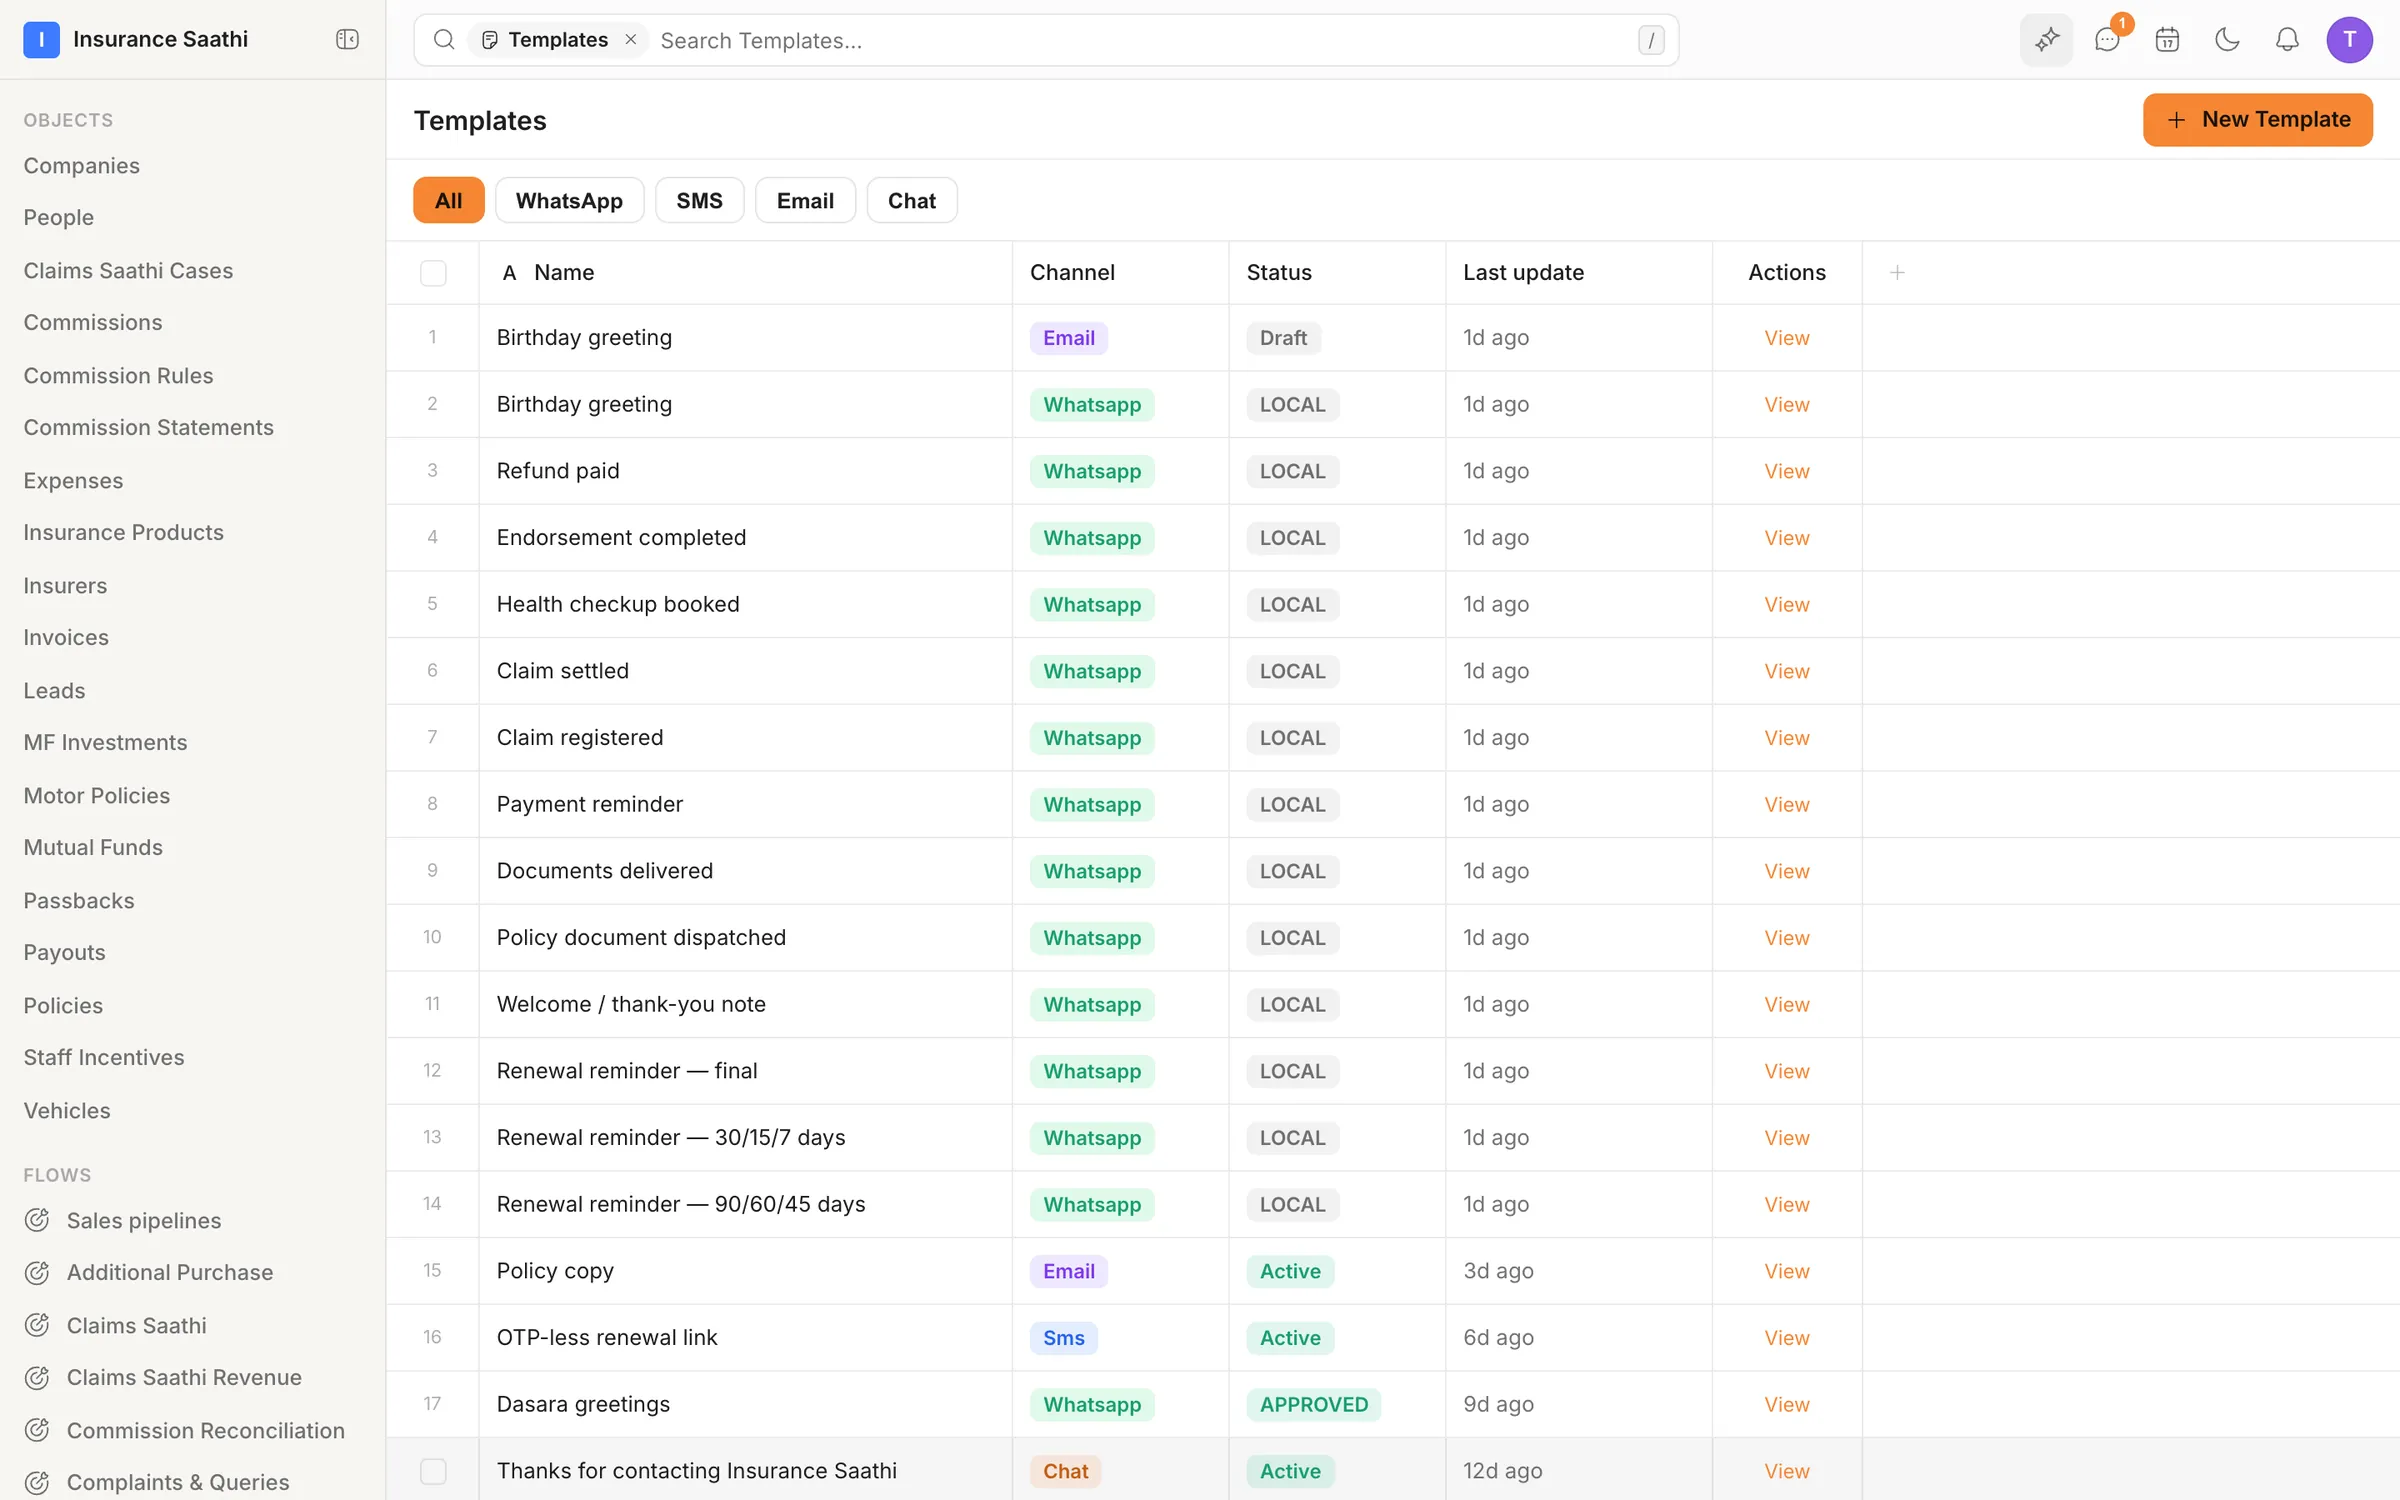Image resolution: width=2400 pixels, height=1500 pixels.
Task: View OTP-less renewal link template
Action: click(1786, 1337)
